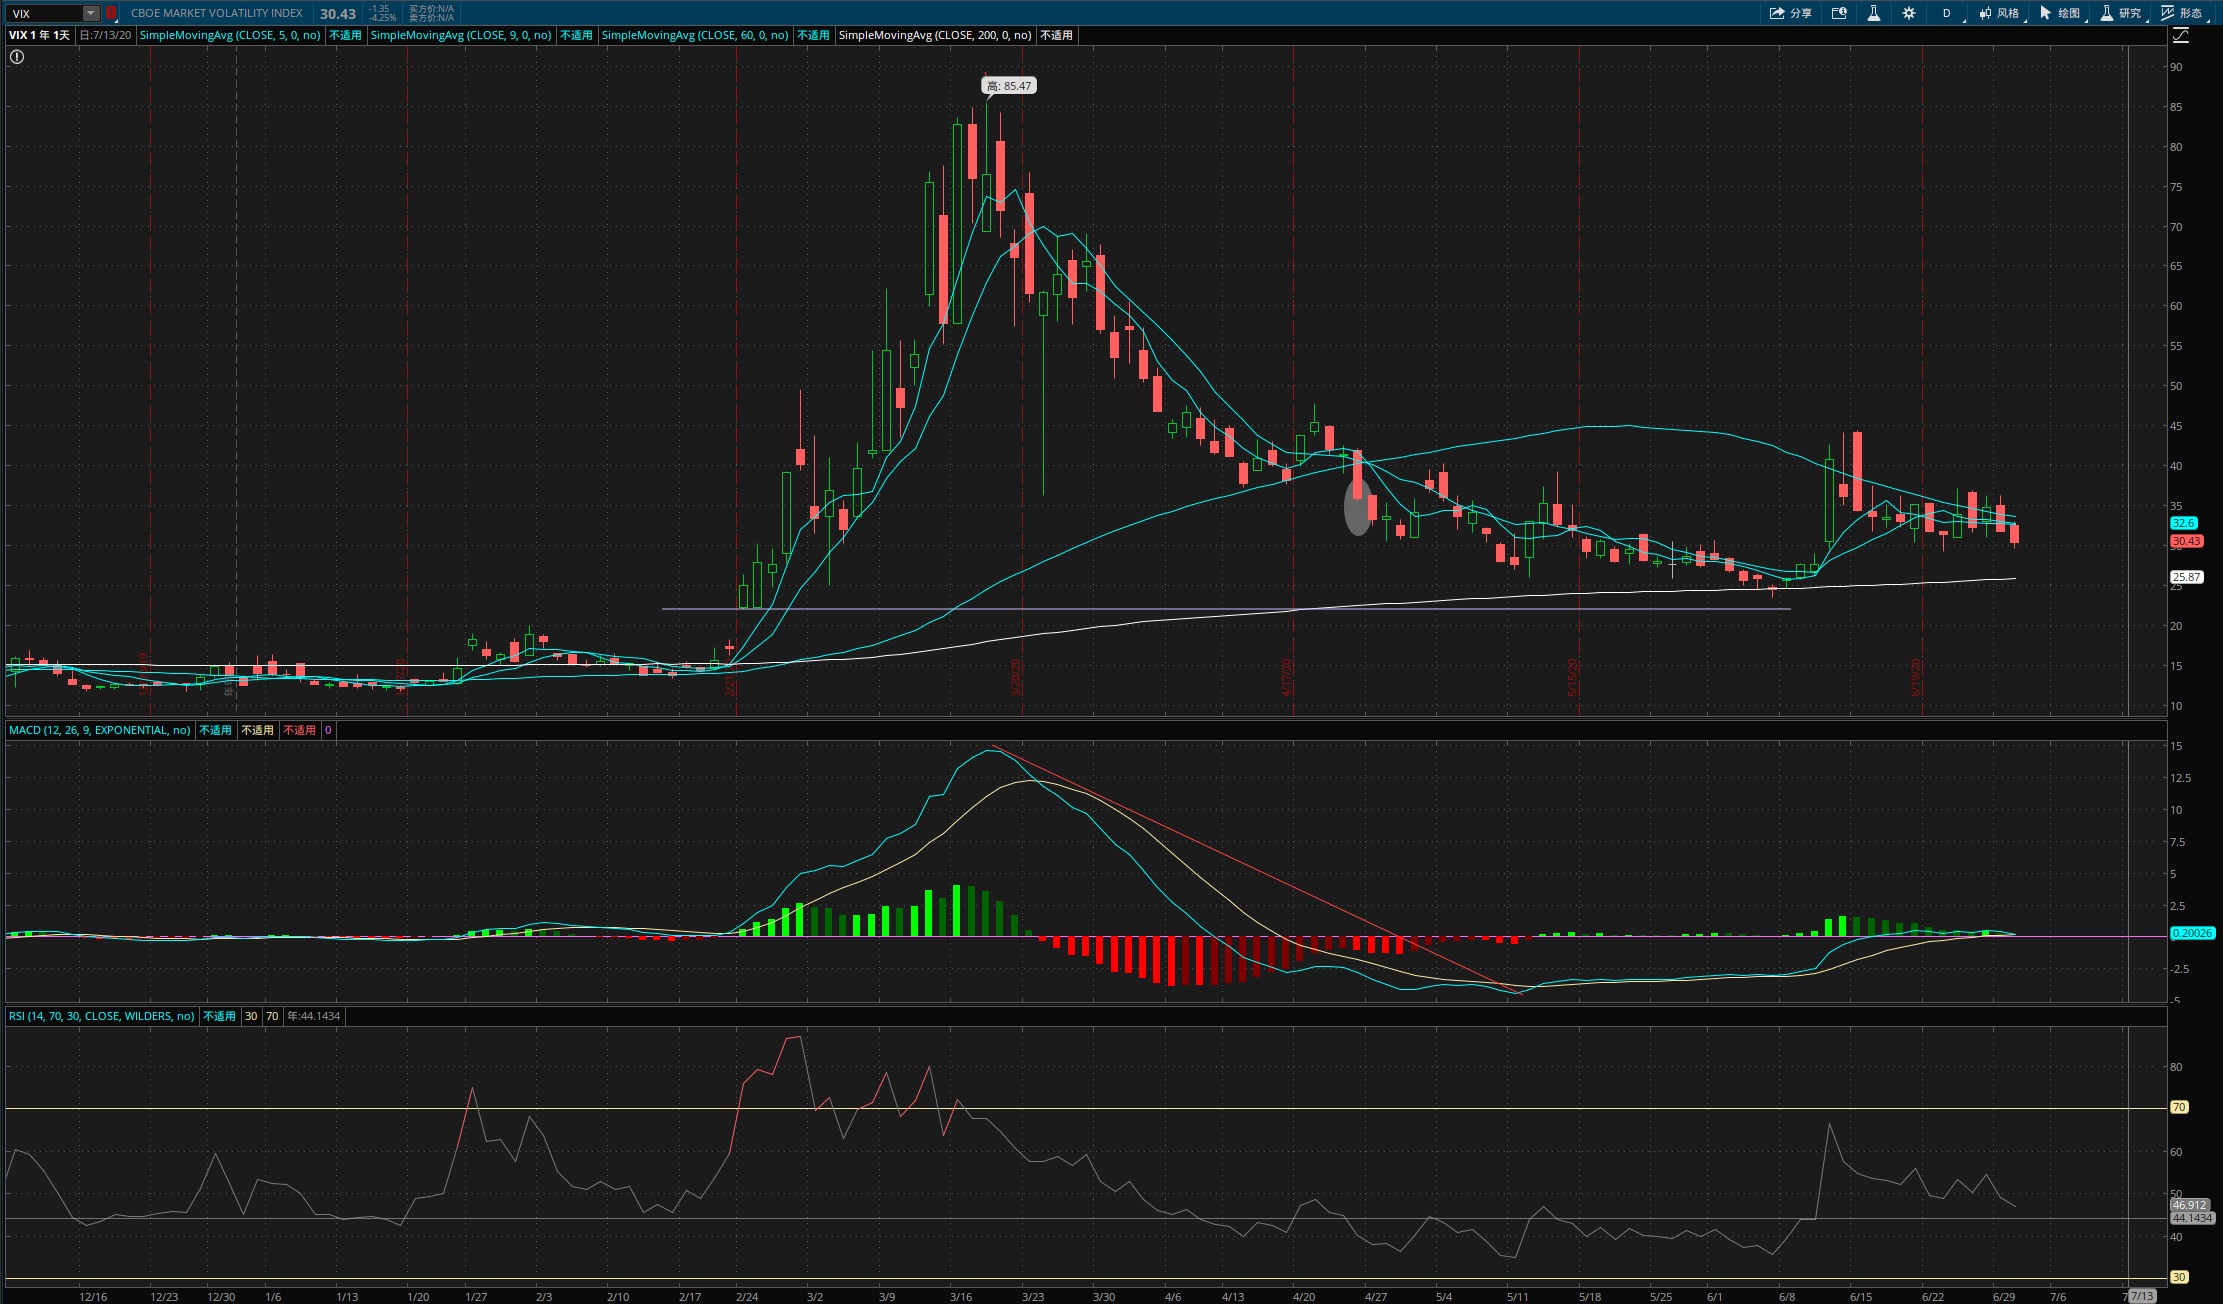Viewport: 2223px width, 1304px height.
Task: Click the 46.912 RSI value tag
Action: (x=2189, y=1205)
